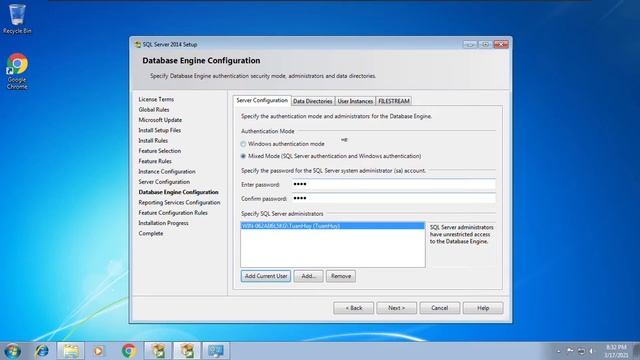
Task: Open setup Help
Action: click(483, 308)
